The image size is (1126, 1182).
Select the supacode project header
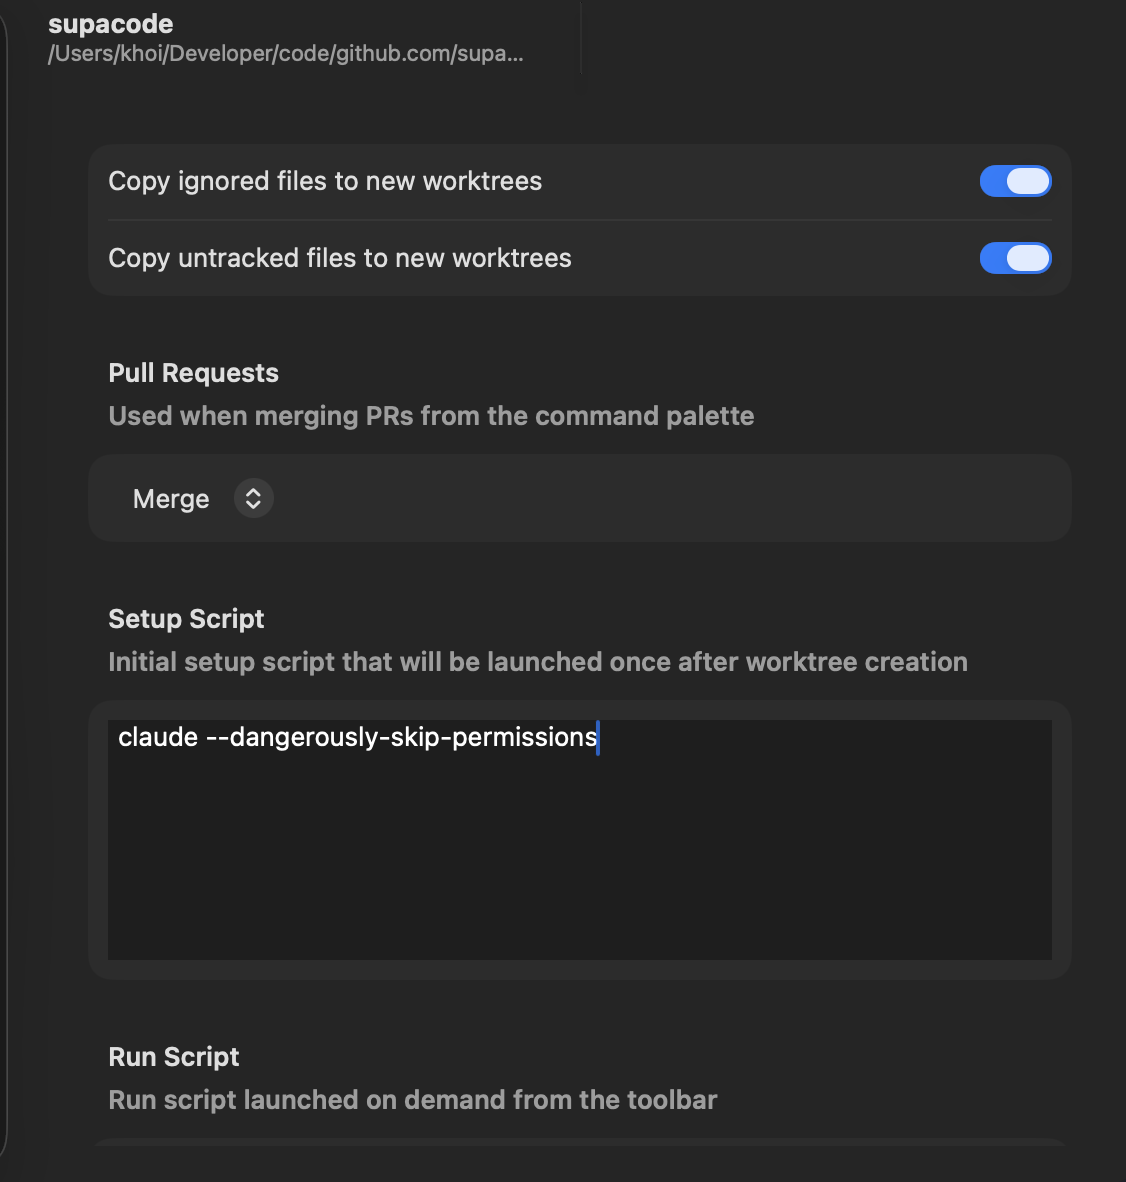pos(110,23)
